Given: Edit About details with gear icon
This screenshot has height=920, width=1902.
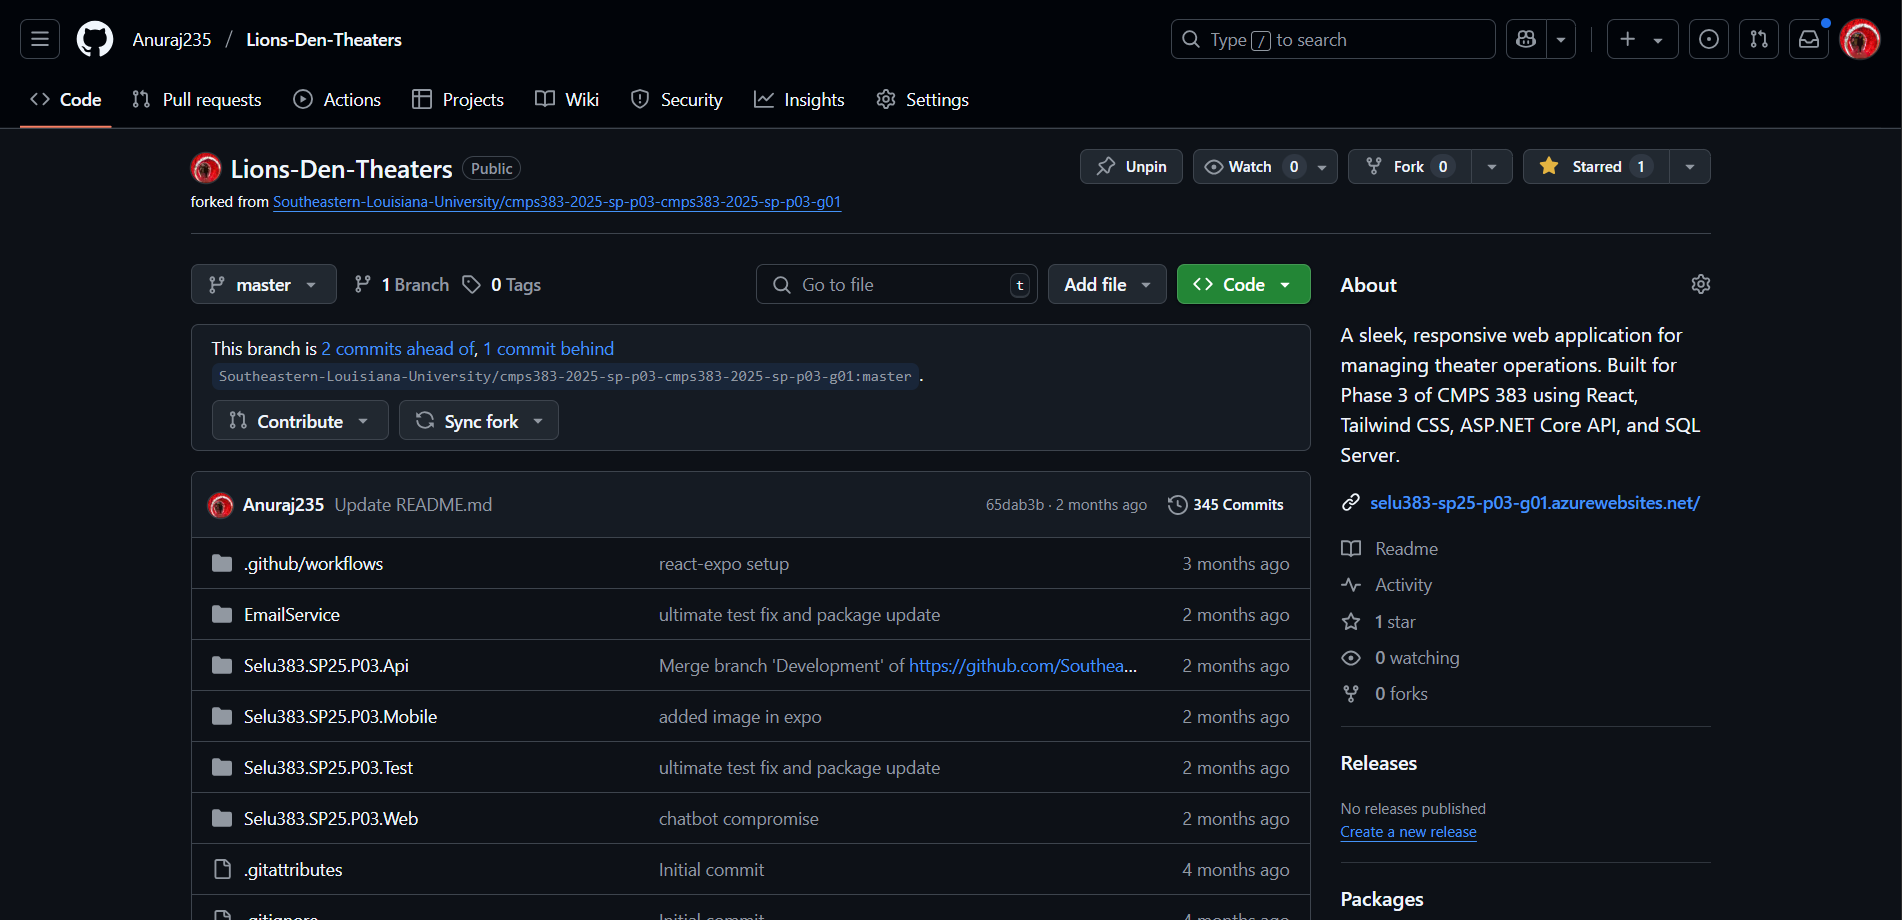Looking at the screenshot, I should (1700, 285).
